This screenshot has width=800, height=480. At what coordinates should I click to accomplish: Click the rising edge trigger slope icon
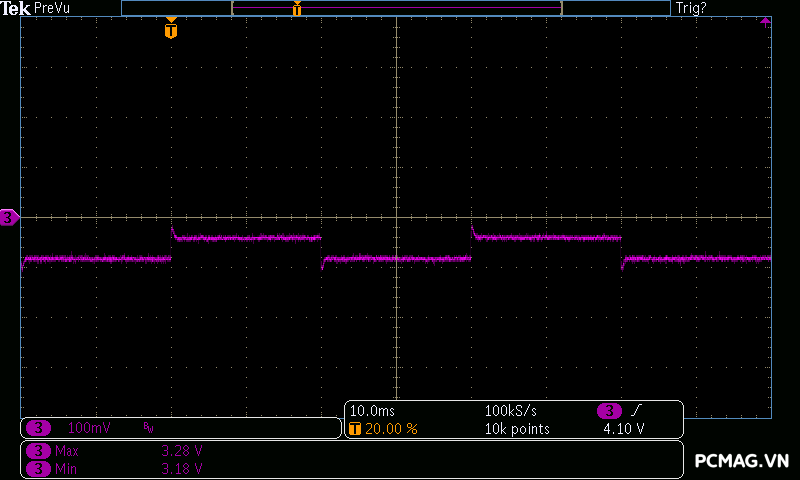(637, 411)
